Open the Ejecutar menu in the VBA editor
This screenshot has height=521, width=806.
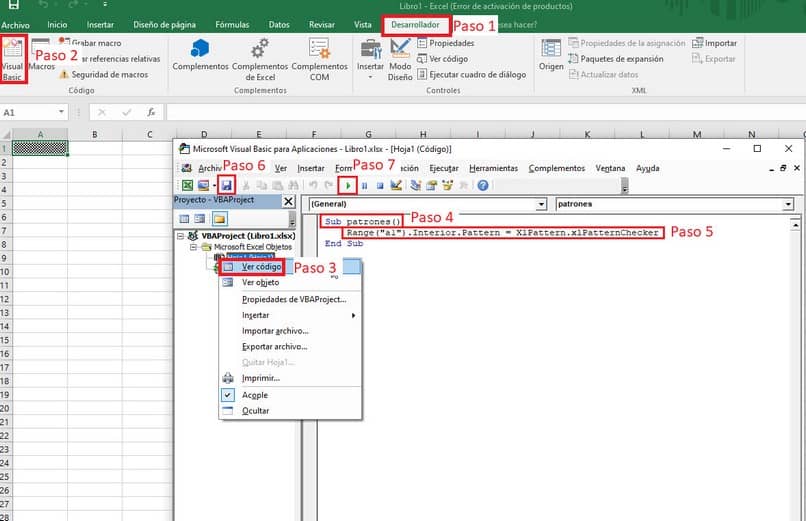click(x=444, y=169)
